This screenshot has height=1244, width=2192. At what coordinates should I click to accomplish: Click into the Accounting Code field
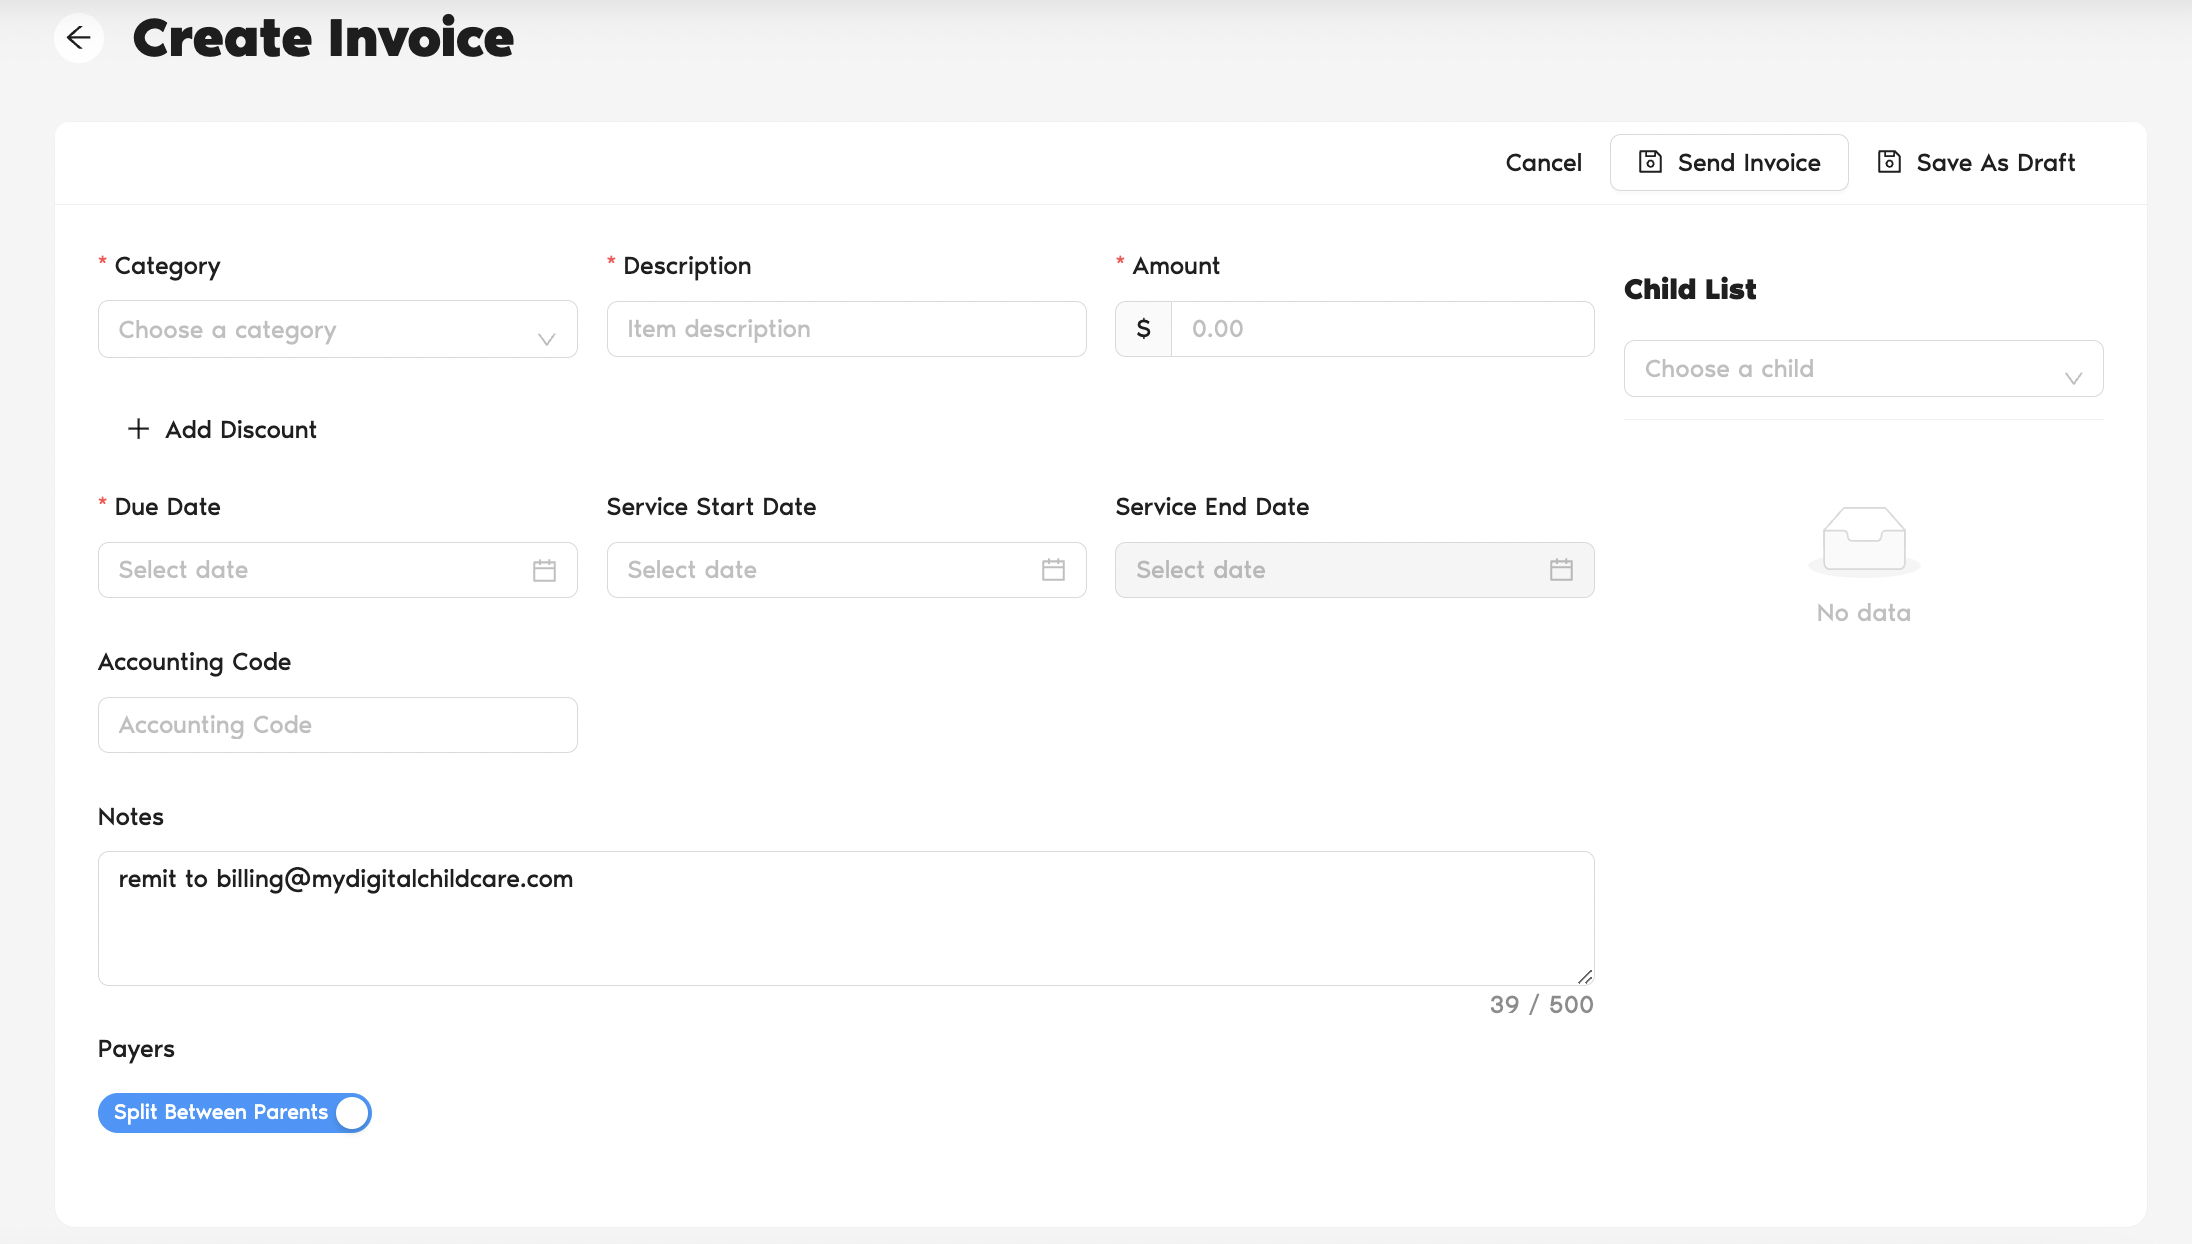[337, 725]
